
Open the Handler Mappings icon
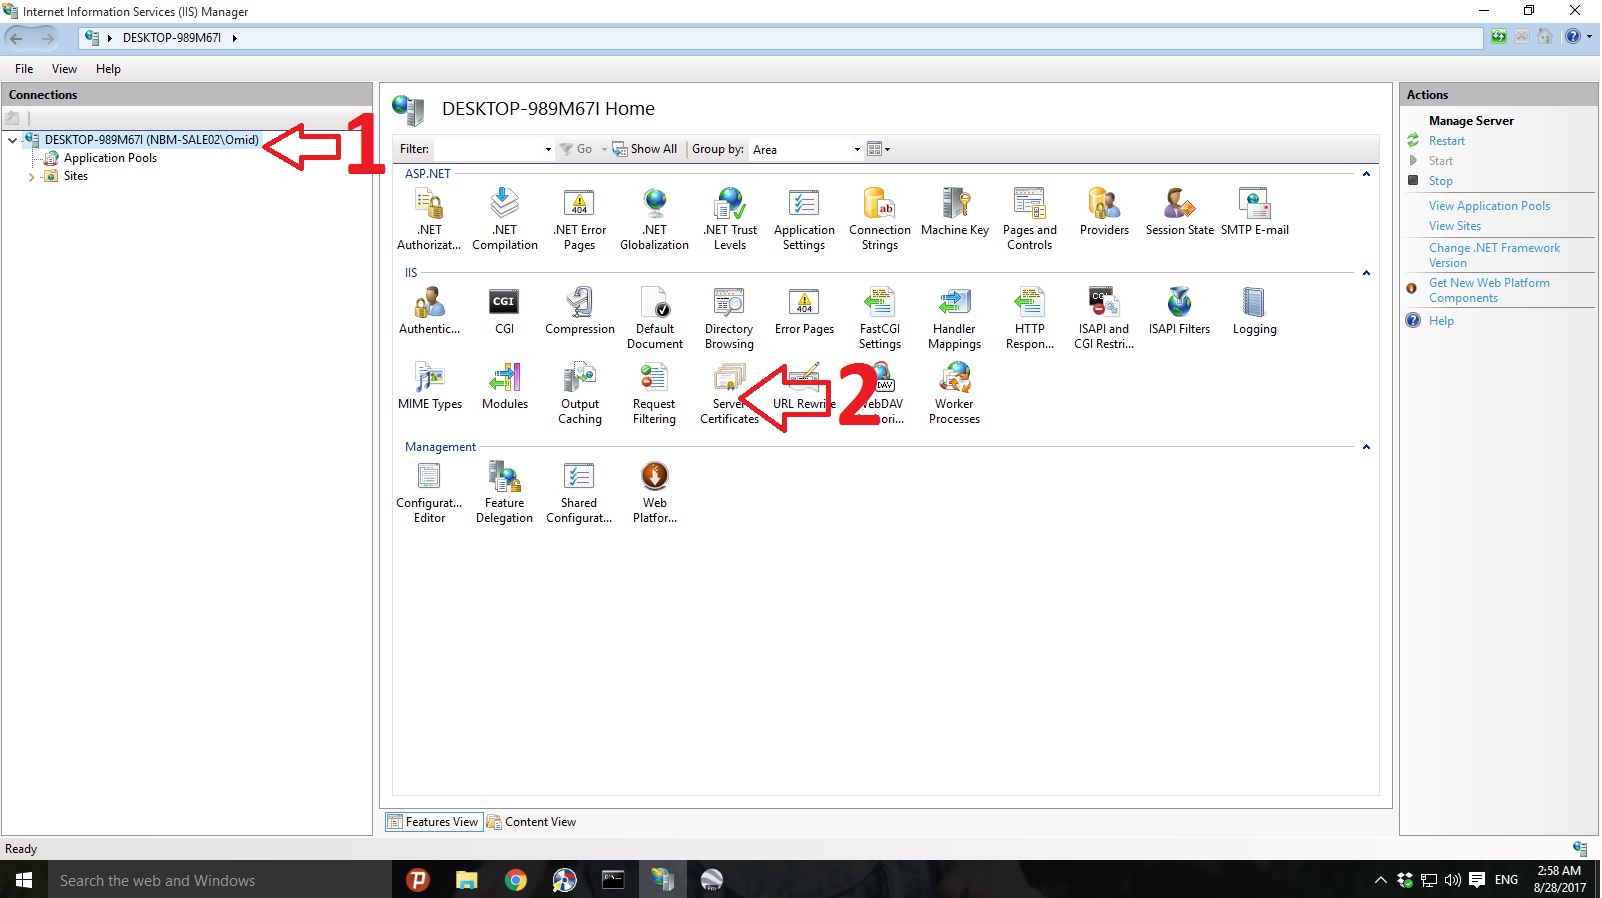(x=954, y=318)
